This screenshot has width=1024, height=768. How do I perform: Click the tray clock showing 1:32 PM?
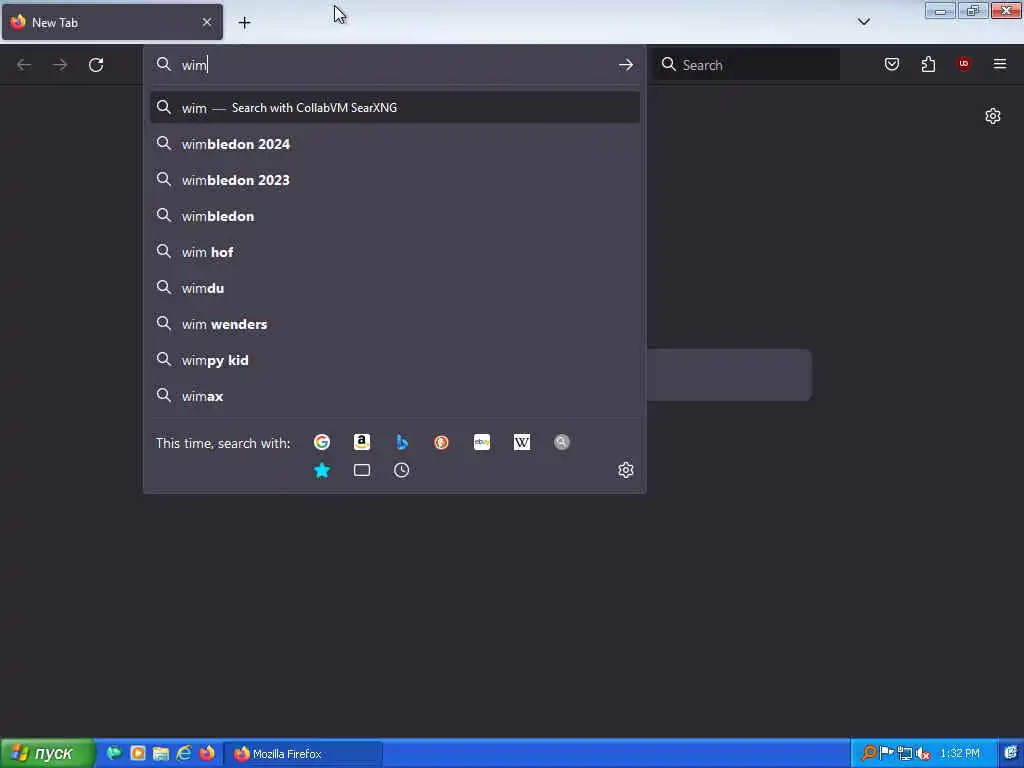tap(959, 754)
